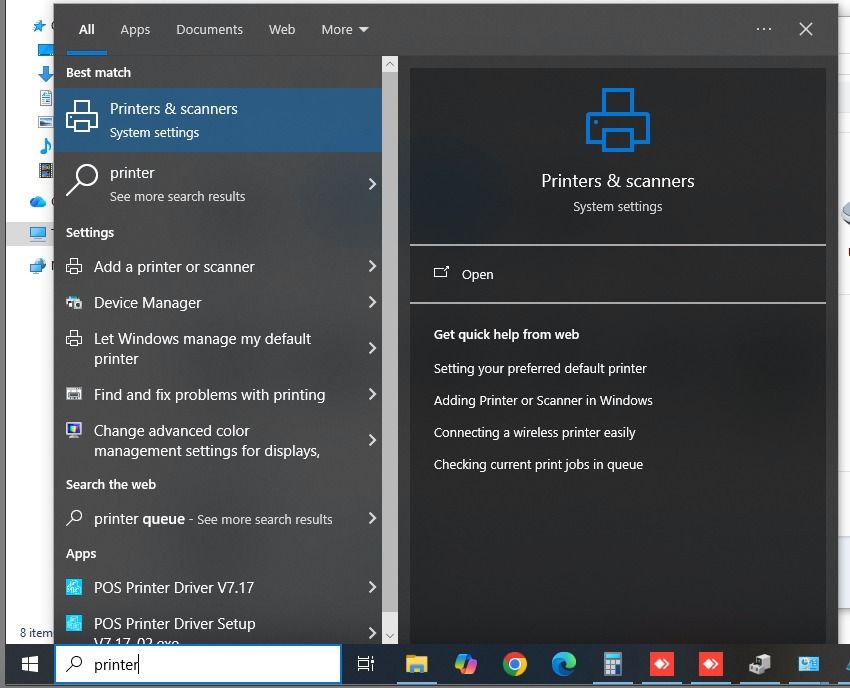Launch Google Chrome from the taskbar
The width and height of the screenshot is (850, 688).
click(x=514, y=664)
